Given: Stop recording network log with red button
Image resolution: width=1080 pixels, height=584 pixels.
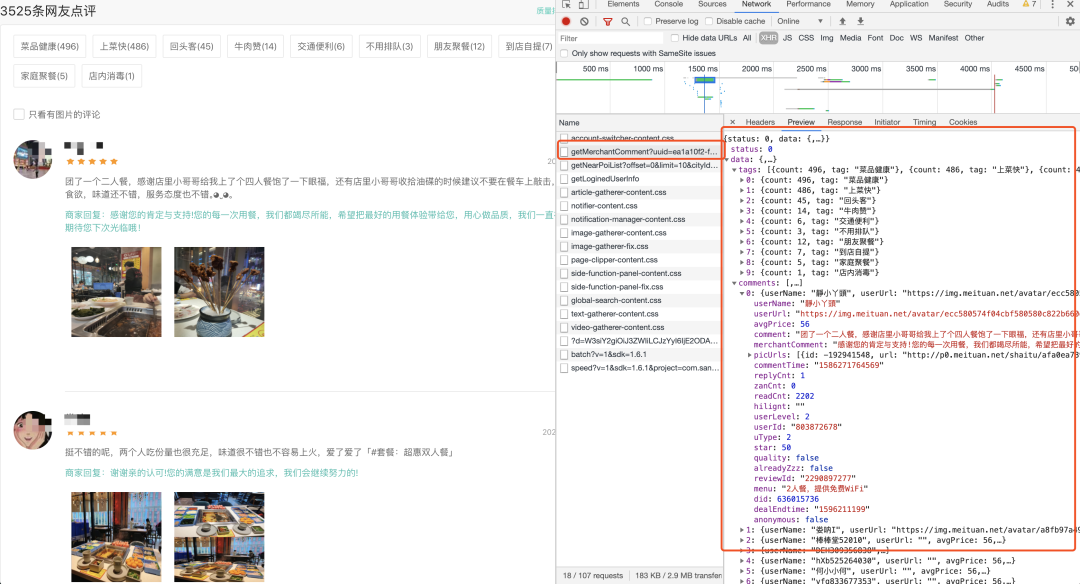Looking at the screenshot, I should point(566,21).
